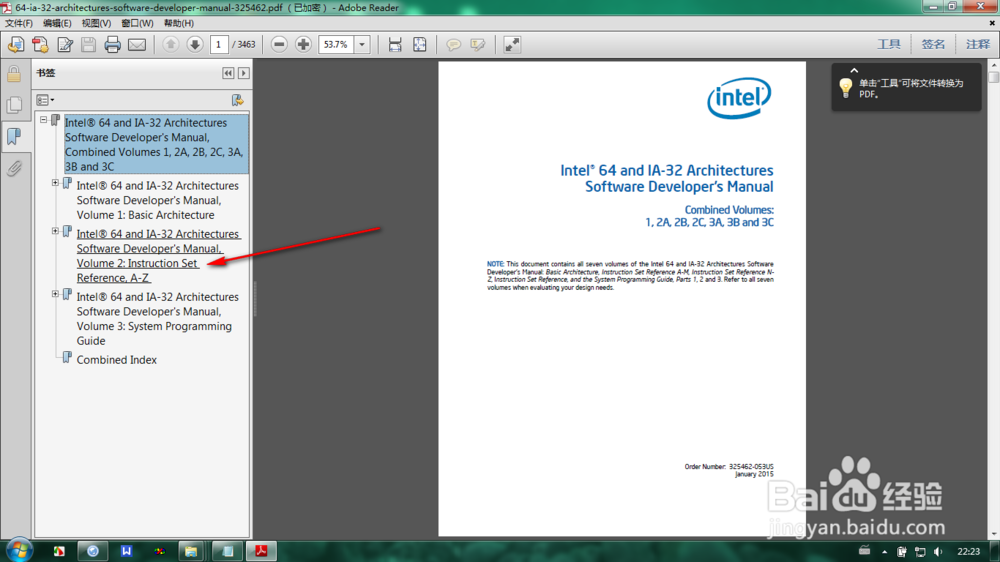Image resolution: width=1000 pixels, height=562 pixels.
Task: Click the 53.7% zoom value field
Action: tap(336, 45)
